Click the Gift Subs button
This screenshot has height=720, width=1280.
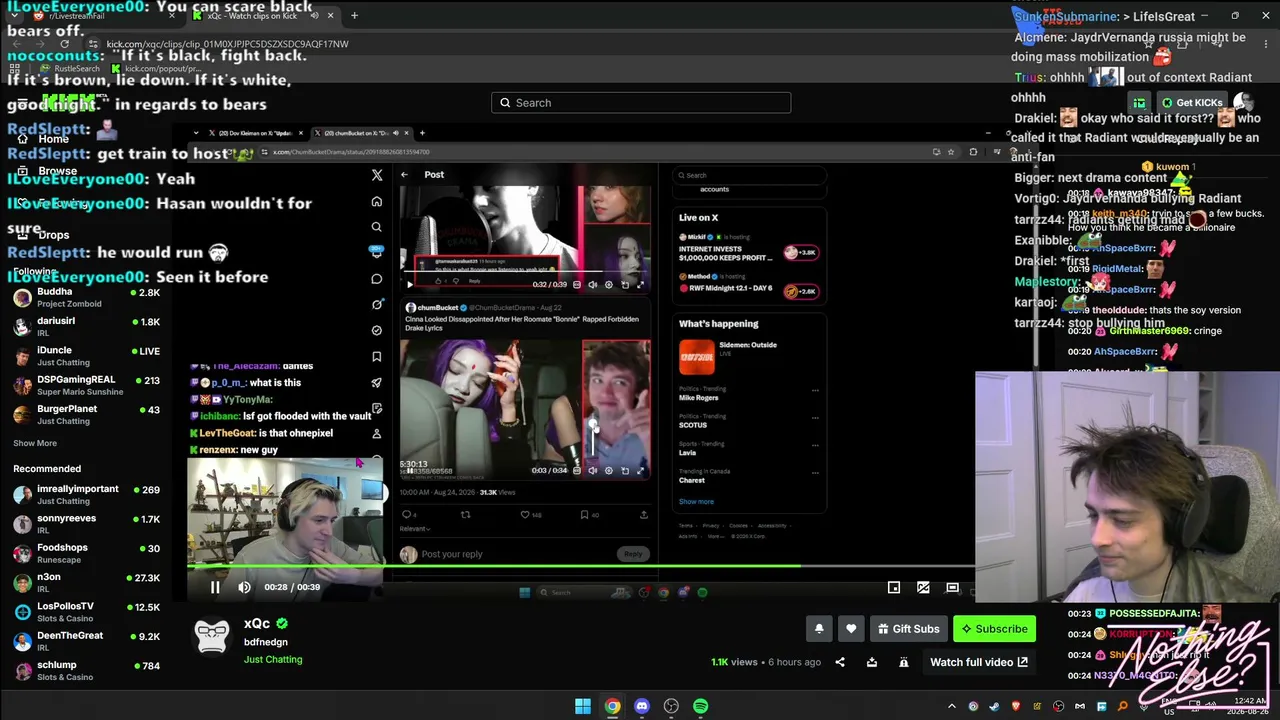908,629
